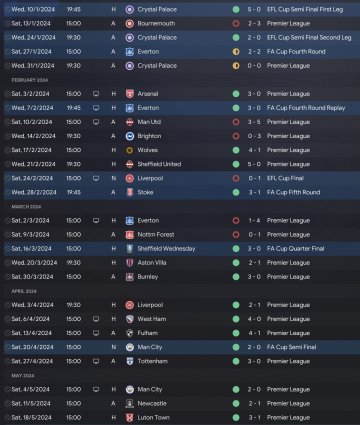Click the Brighton club badge icon
The width and height of the screenshot is (360, 425).
130,136
